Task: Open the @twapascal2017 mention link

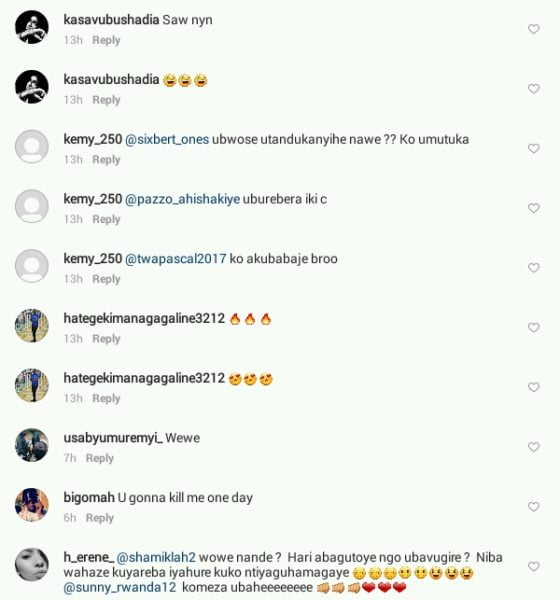Action: pyautogui.click(x=175, y=259)
